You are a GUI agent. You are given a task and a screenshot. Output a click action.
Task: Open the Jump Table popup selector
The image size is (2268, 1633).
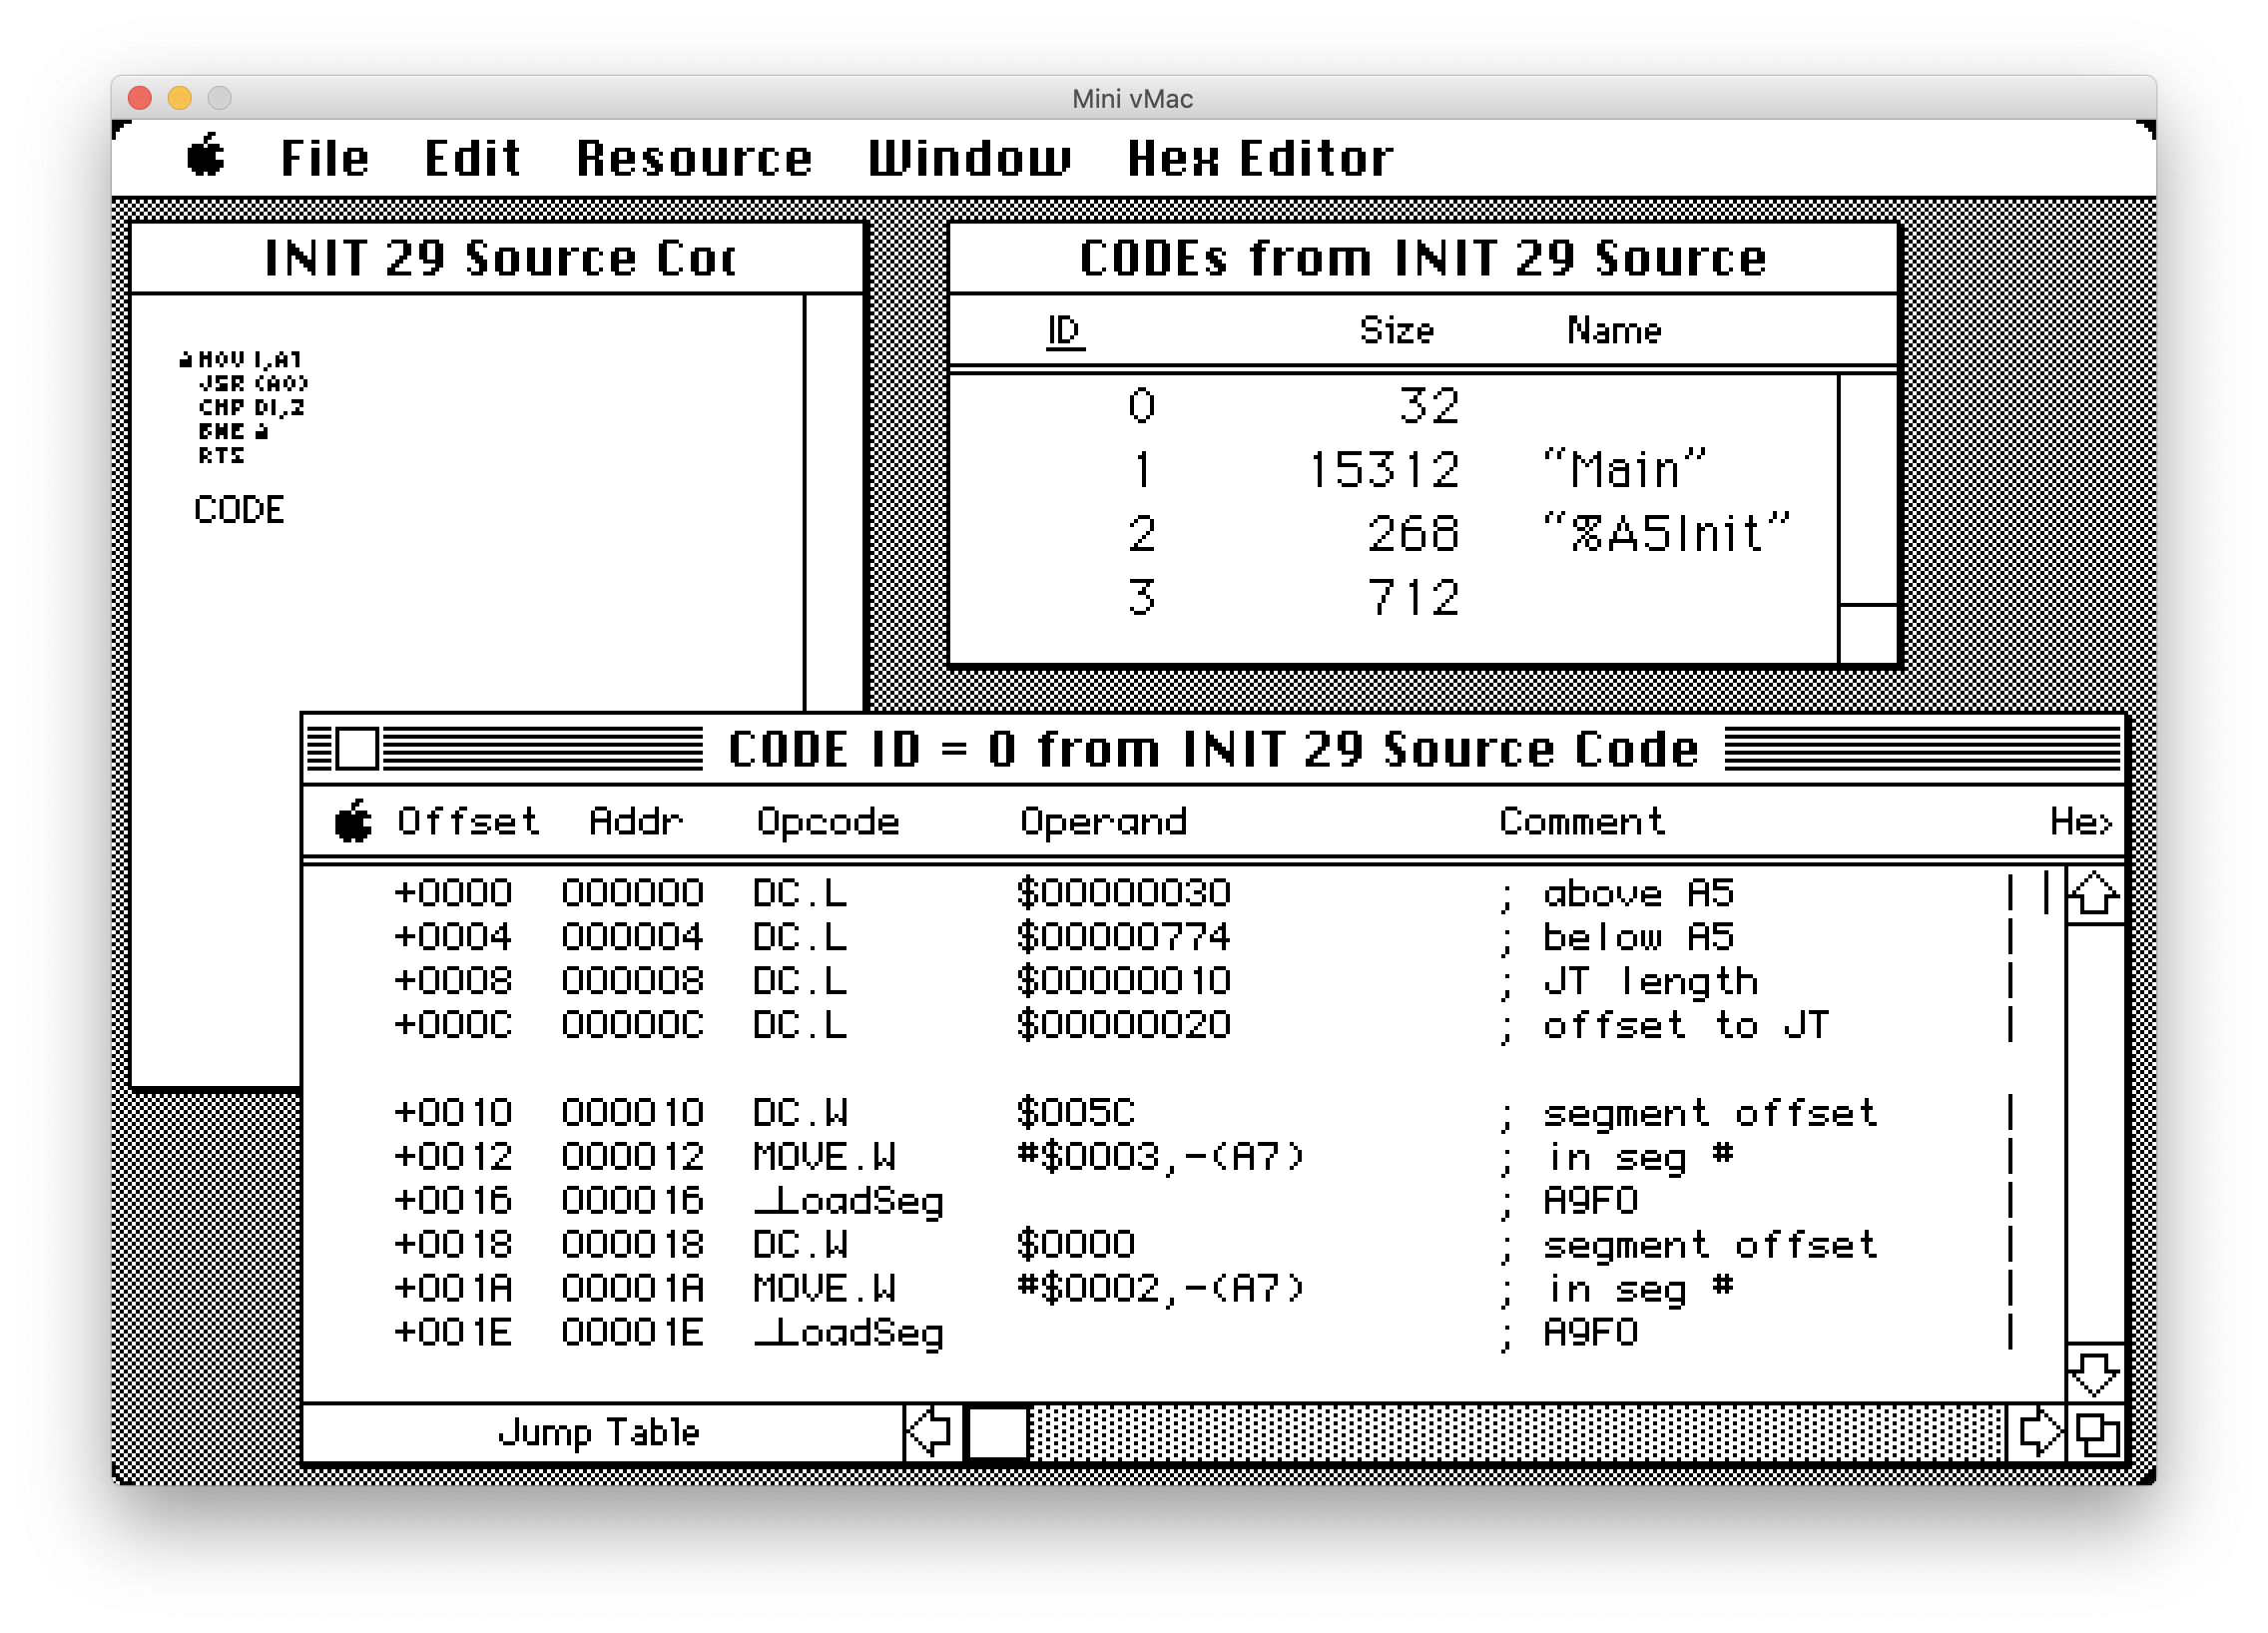(598, 1432)
